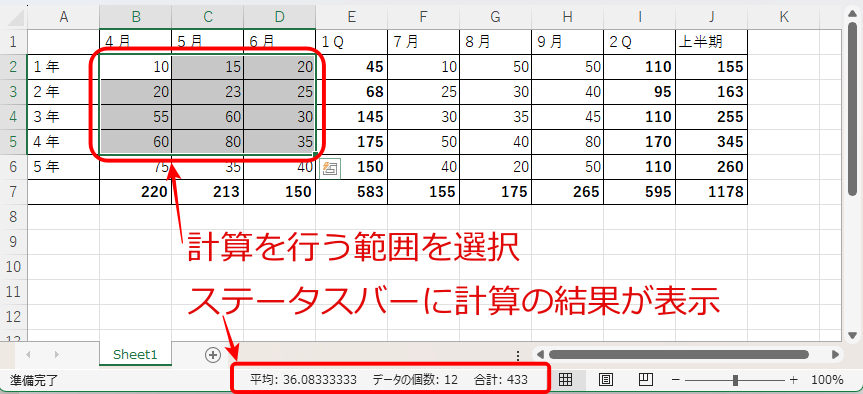
Task: Click the 100% zoom level
Action: [x=827, y=379]
